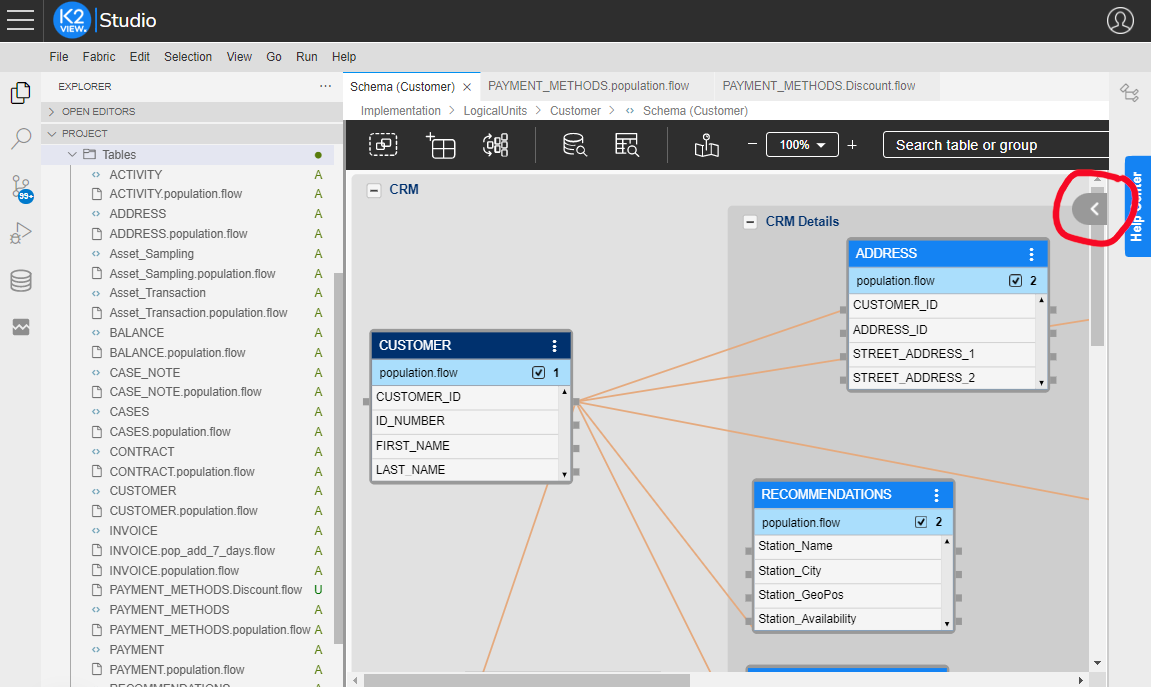Screen dimensions: 1151x687
Task: Open Source Control view with 99+ badge
Action: pyautogui.click(x=20, y=187)
